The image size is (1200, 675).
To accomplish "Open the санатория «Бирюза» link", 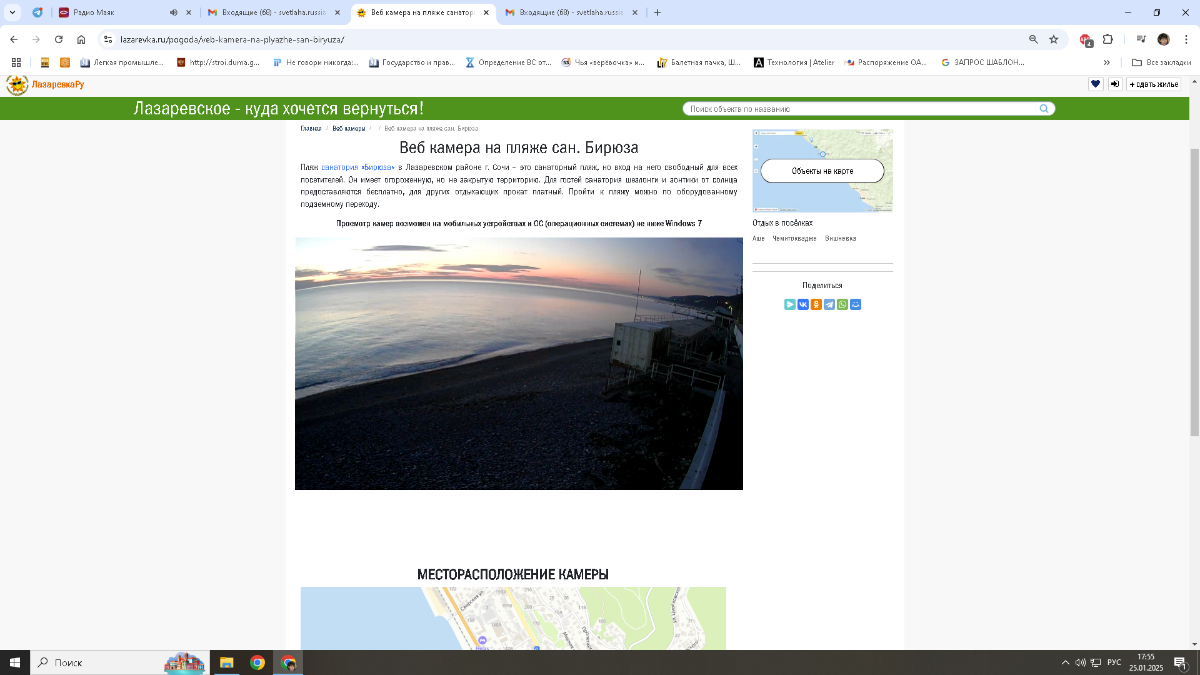I will (x=358, y=166).
